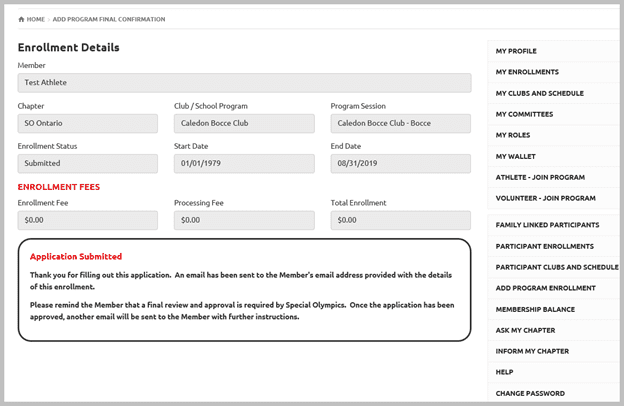Click Enrollment Status field Submitted
This screenshot has width=624, height=406.
tap(88, 164)
